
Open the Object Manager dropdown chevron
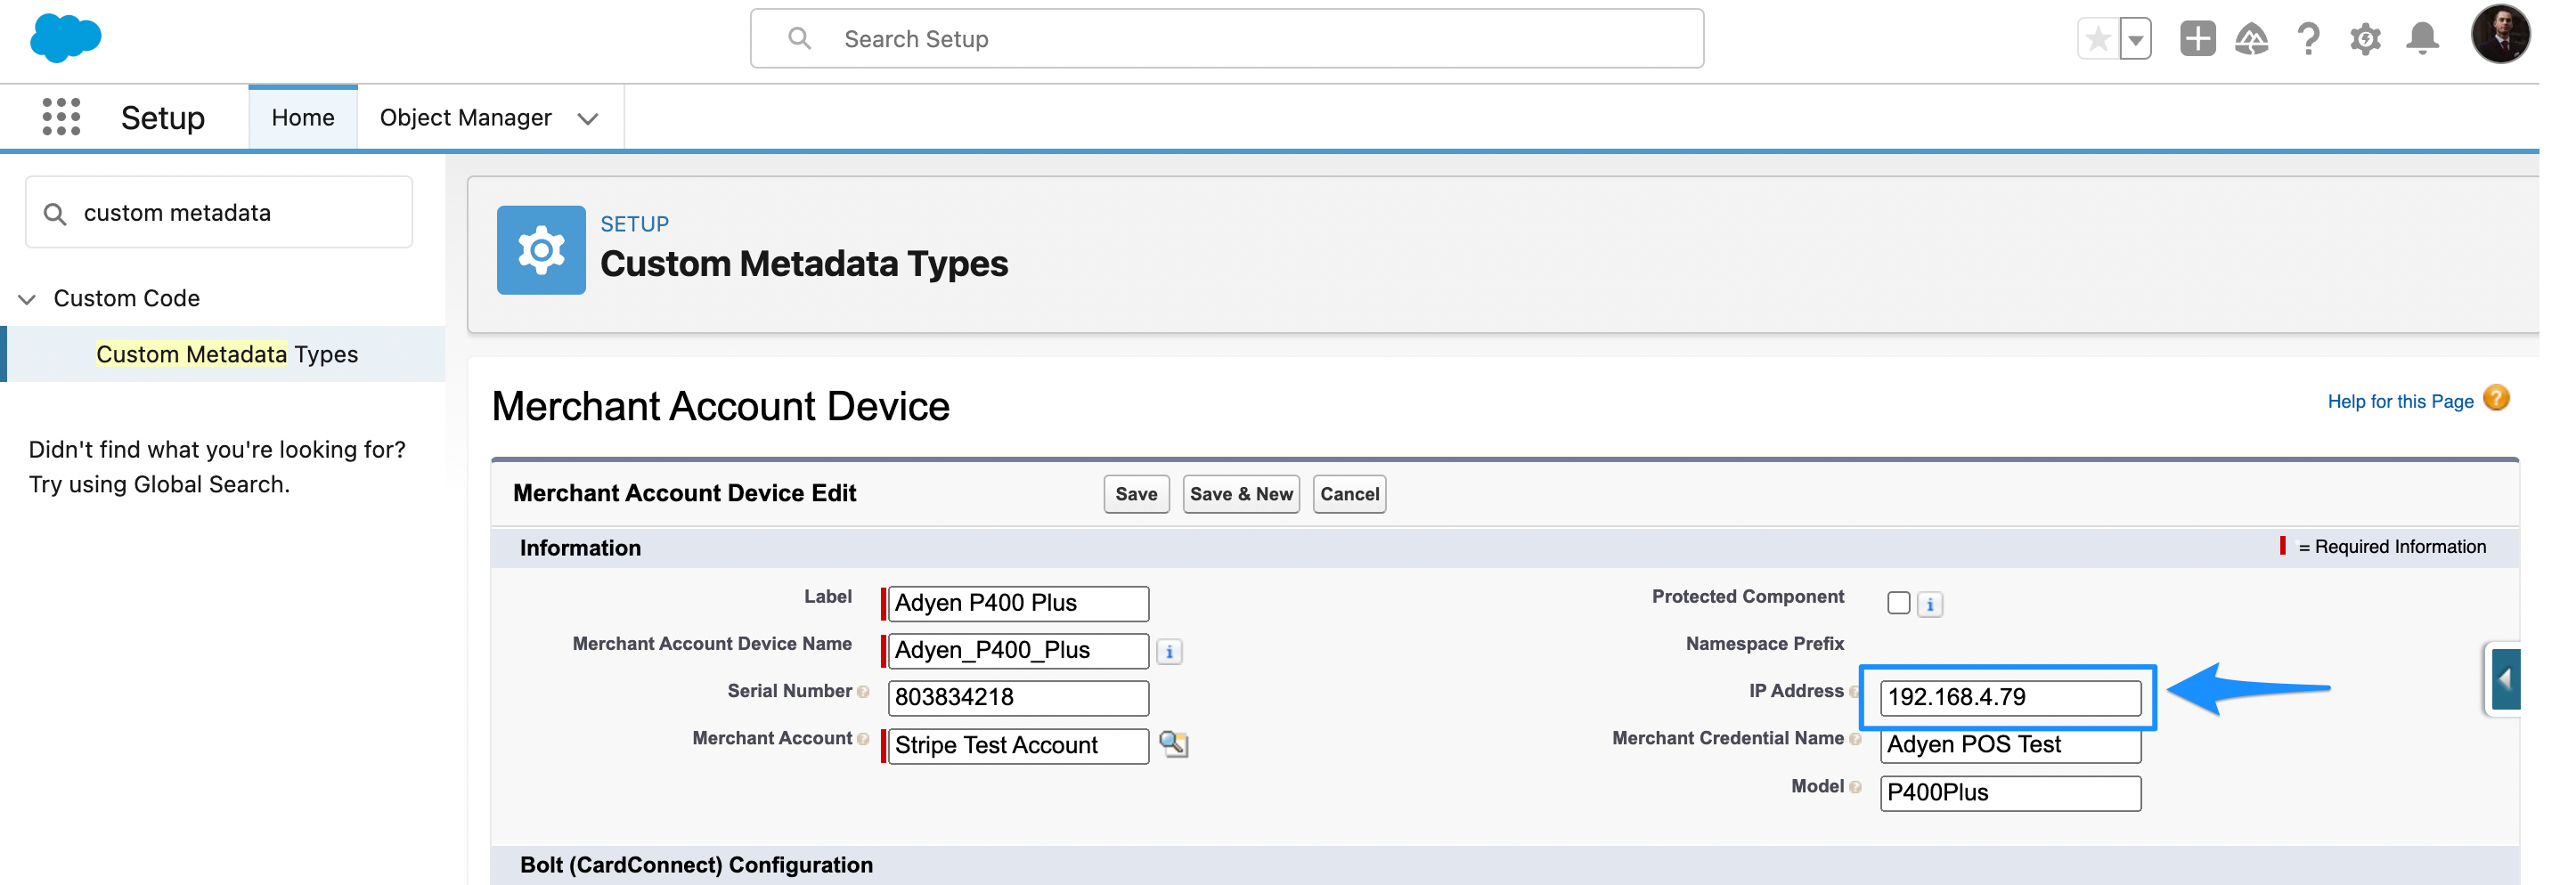588,119
